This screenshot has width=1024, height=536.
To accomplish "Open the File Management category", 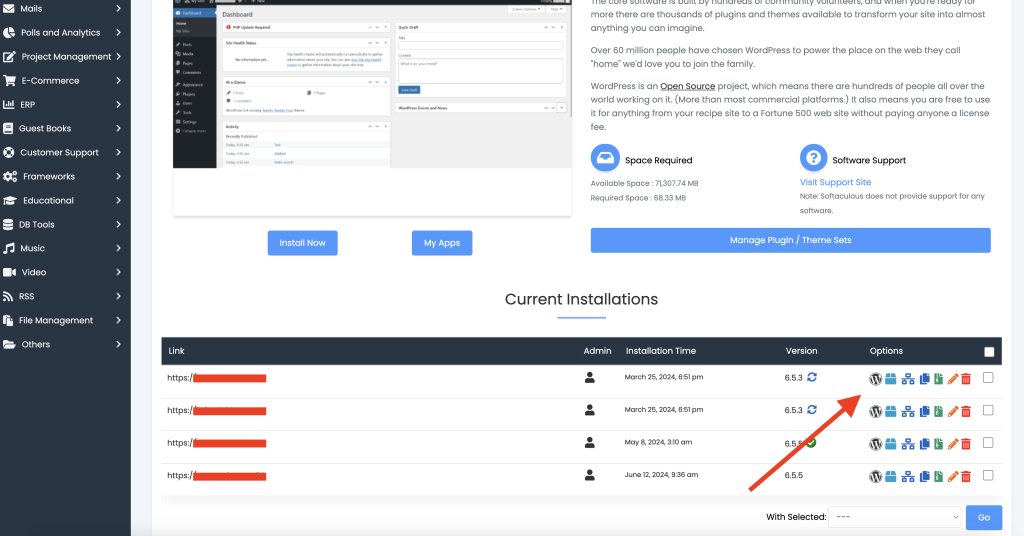I will [x=63, y=321].
